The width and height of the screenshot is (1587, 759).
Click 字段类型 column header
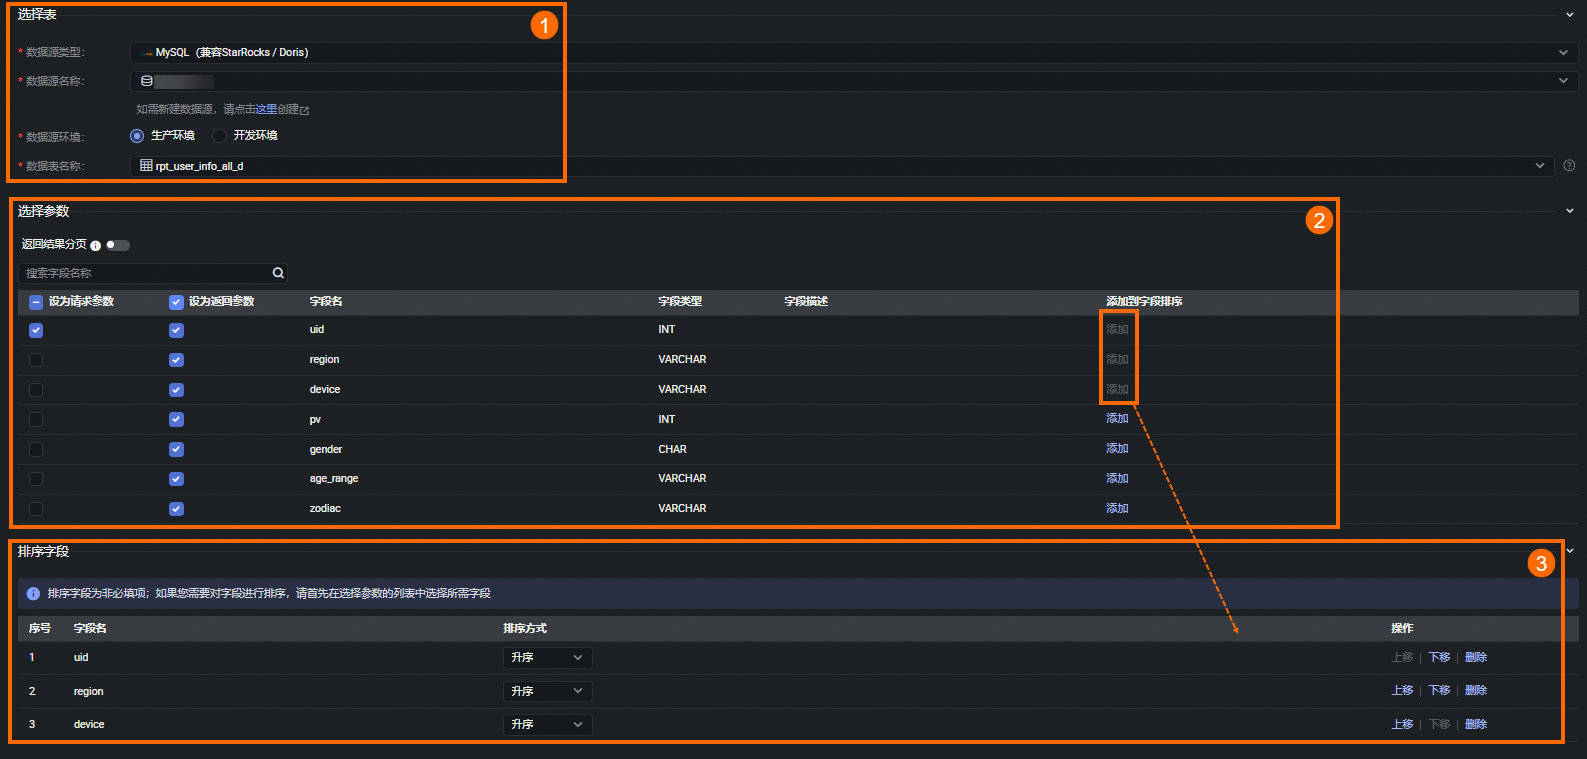coord(680,301)
